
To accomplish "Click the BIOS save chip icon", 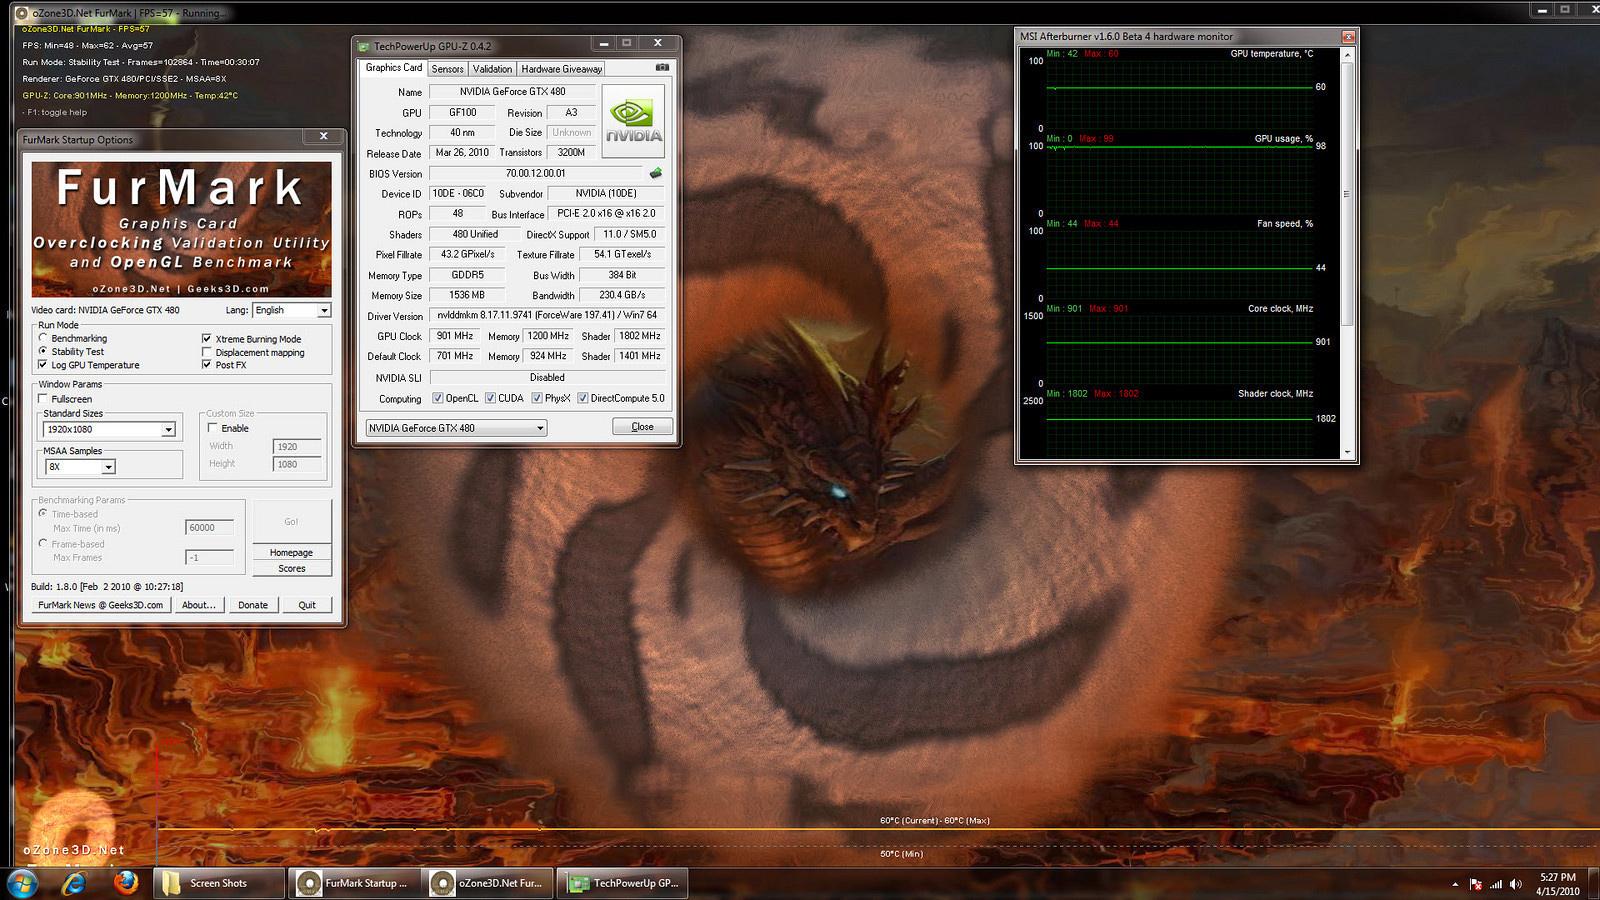I will click(x=656, y=173).
